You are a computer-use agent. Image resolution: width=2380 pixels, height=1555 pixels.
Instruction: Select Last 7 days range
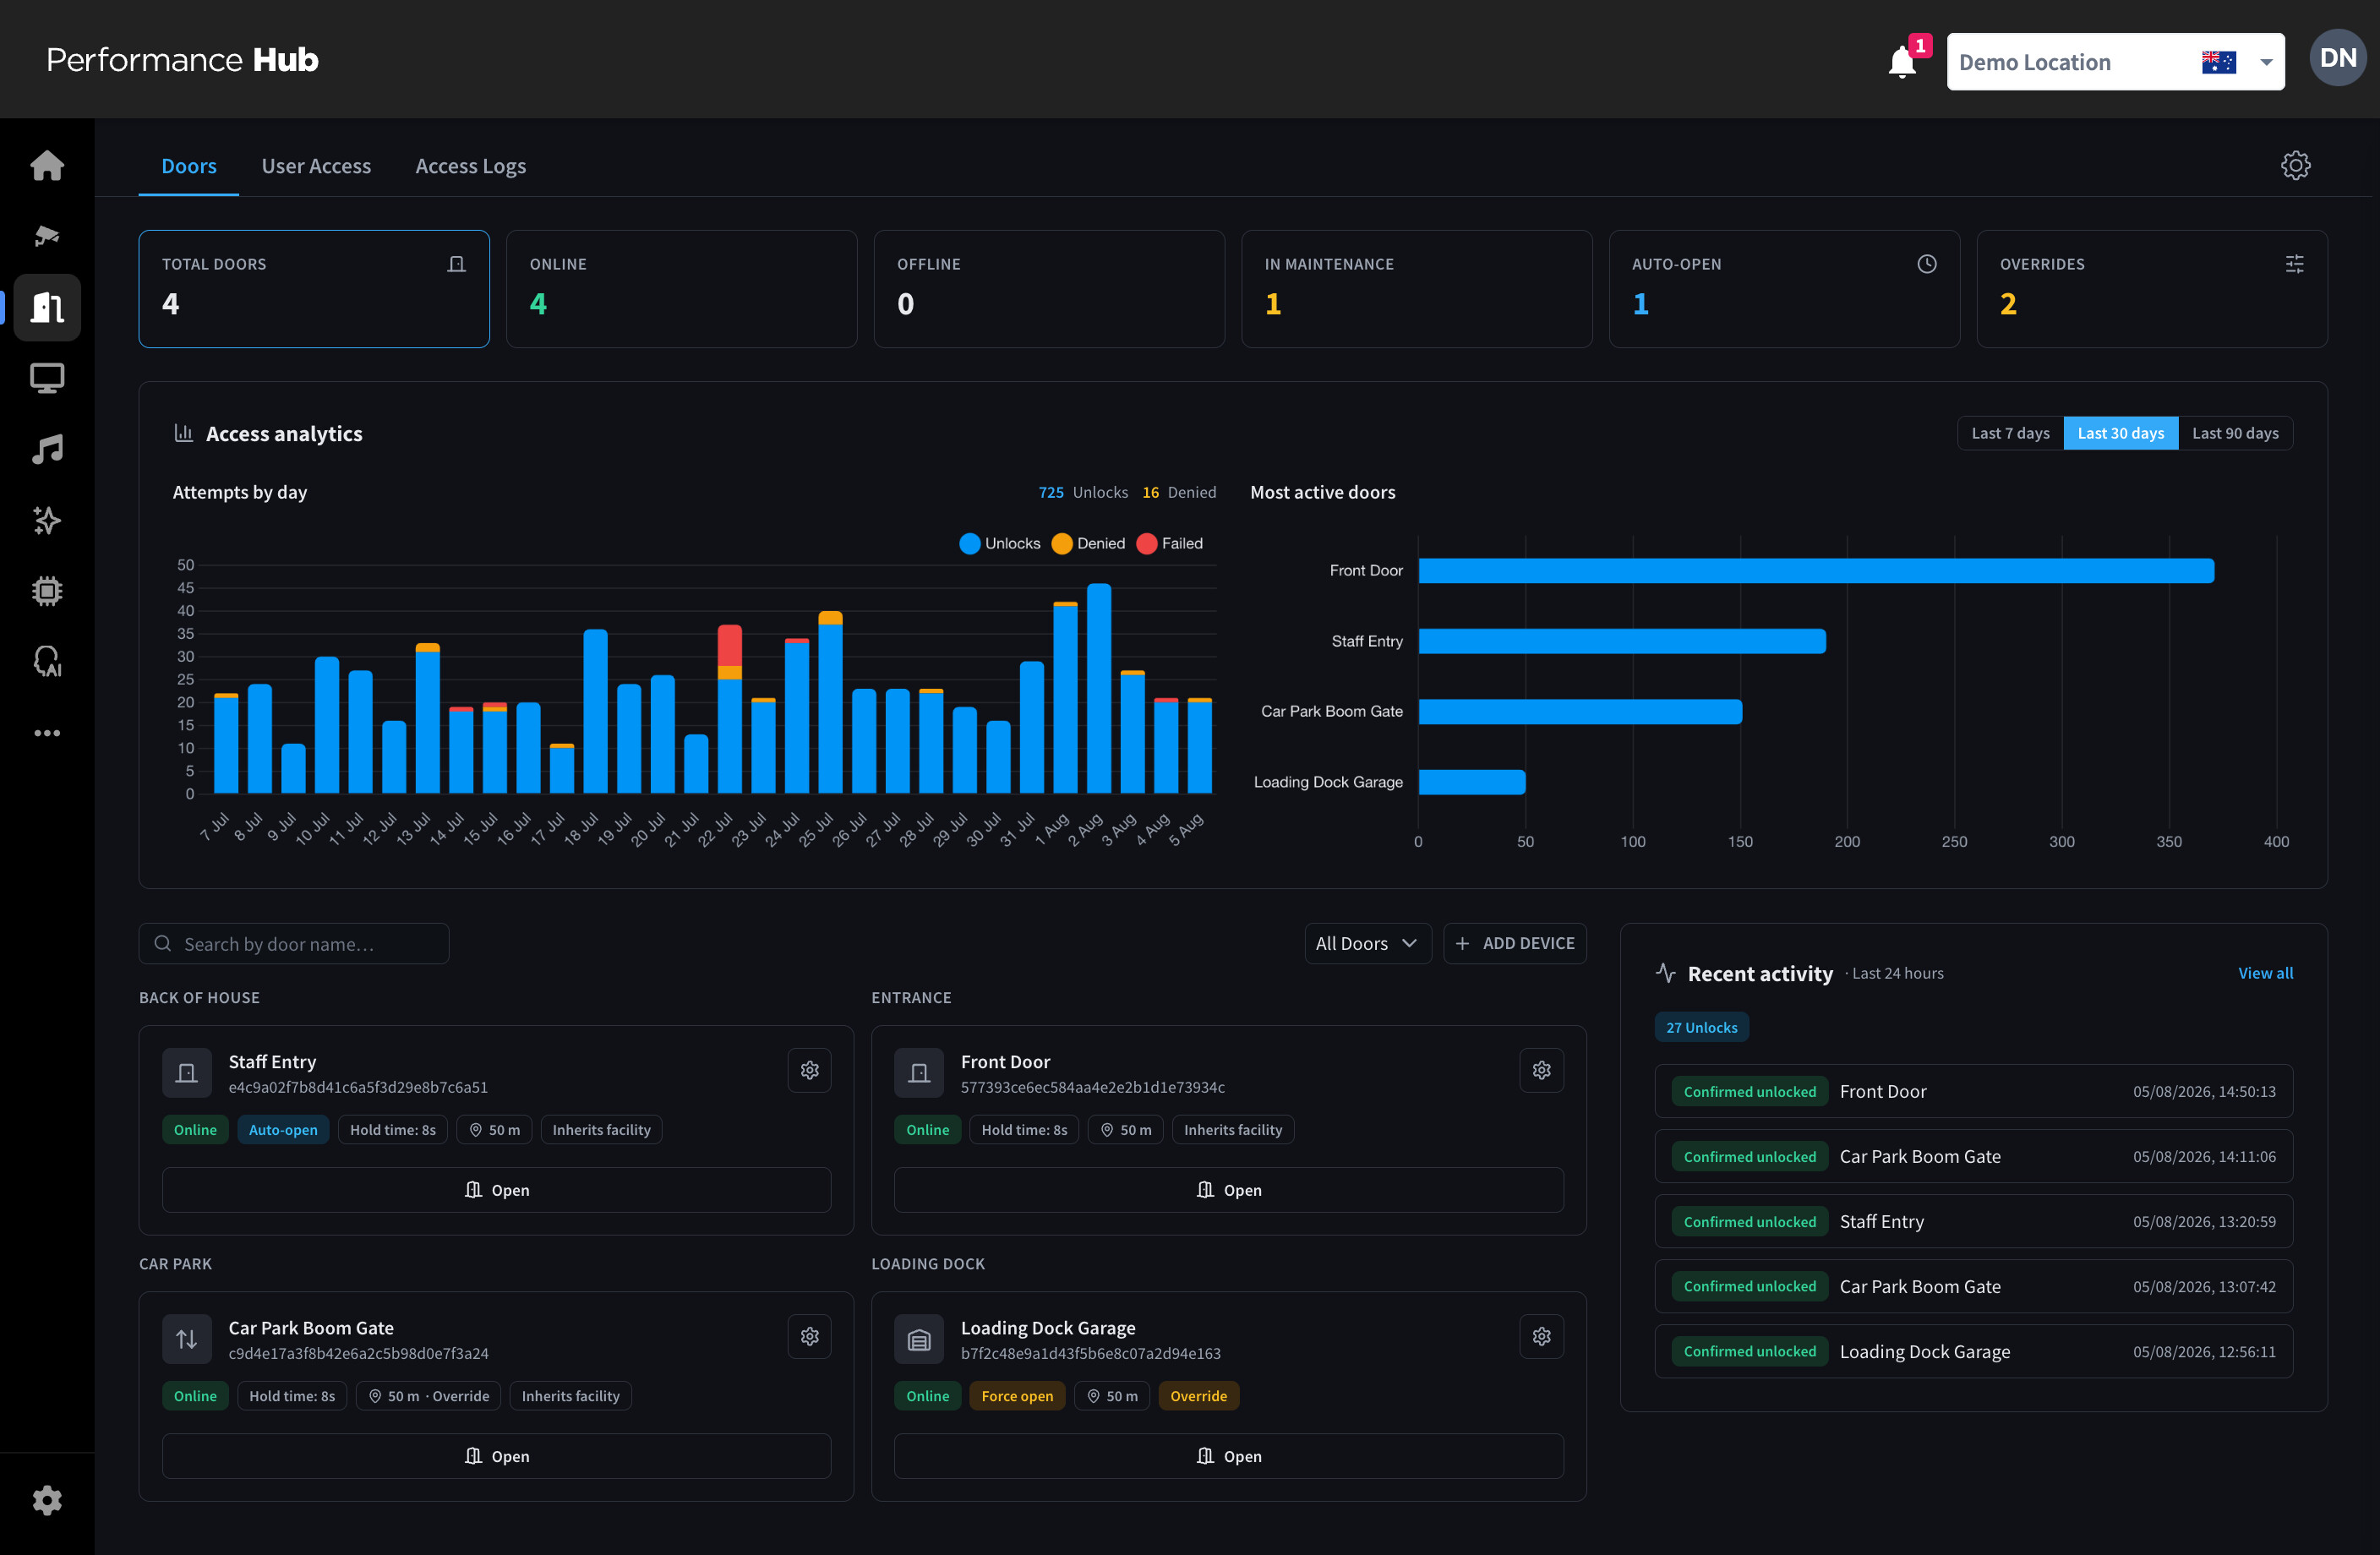click(x=2010, y=433)
